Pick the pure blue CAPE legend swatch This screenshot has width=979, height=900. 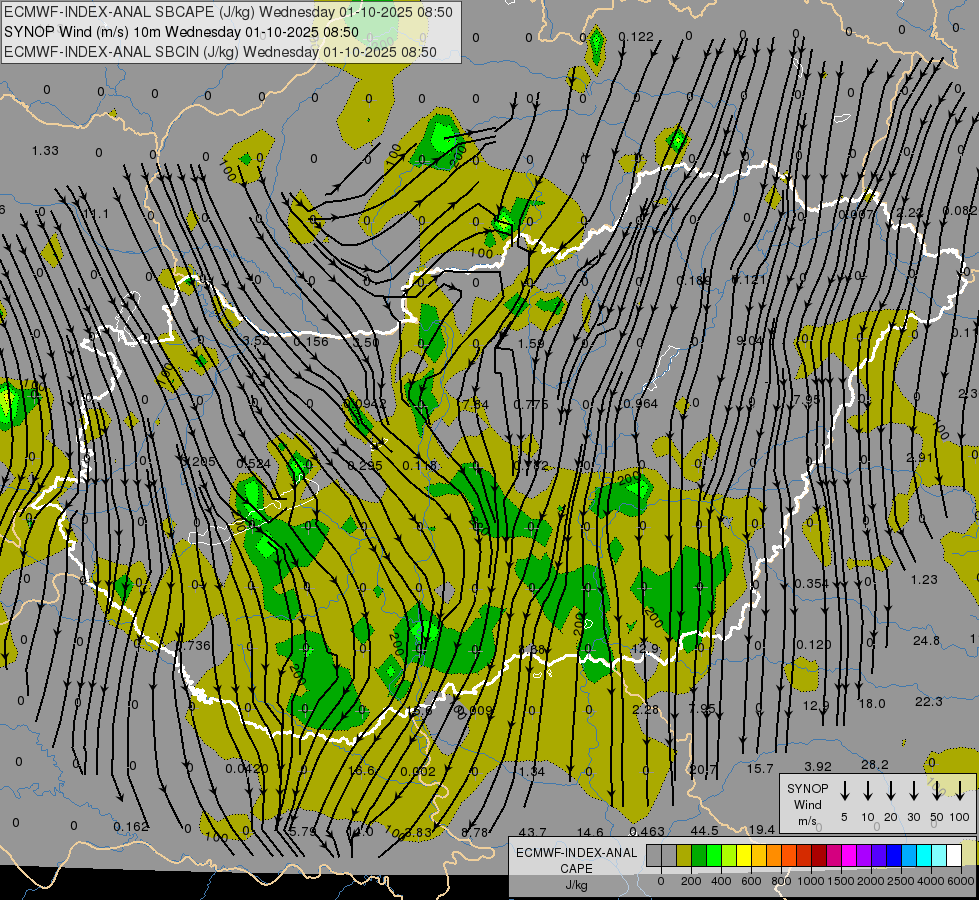tap(893, 855)
